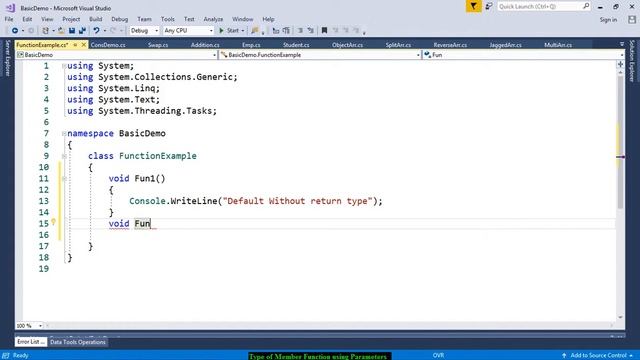640x360 pixels.
Task: Click the New Project toolbar icon
Action: pyautogui.click(x=45, y=31)
